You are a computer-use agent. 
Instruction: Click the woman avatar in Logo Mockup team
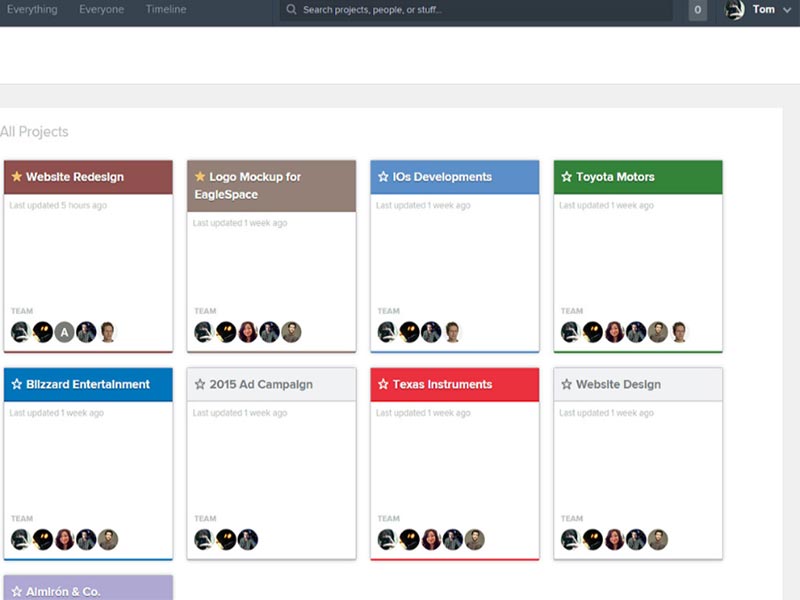pyautogui.click(x=247, y=332)
